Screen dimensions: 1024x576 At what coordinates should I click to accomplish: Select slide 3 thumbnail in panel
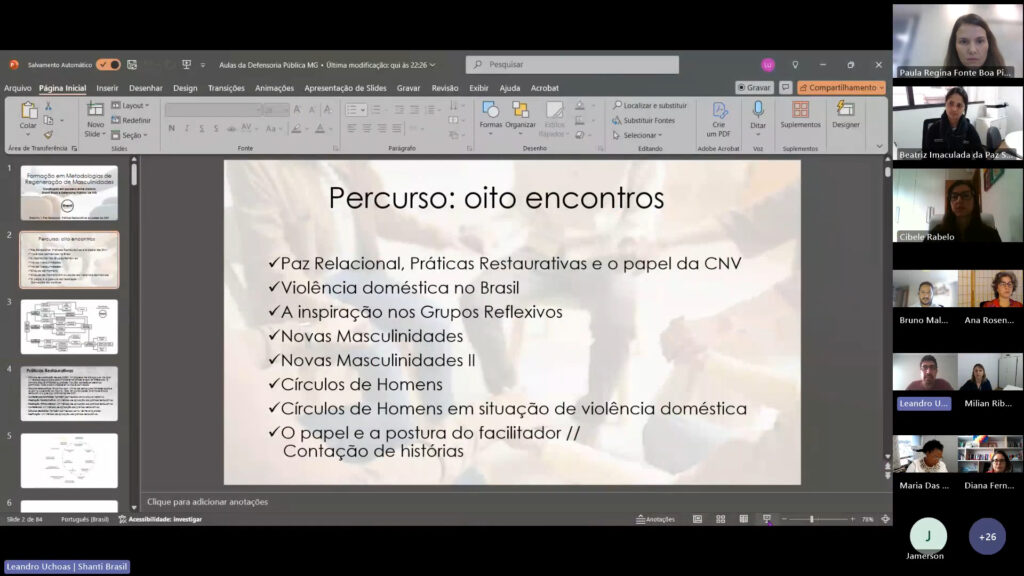(69, 326)
